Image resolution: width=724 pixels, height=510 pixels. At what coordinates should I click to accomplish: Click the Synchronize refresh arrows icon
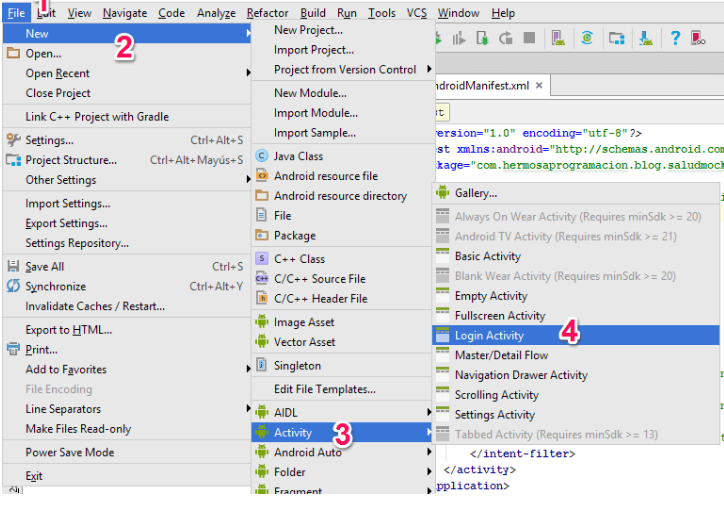tap(13, 286)
